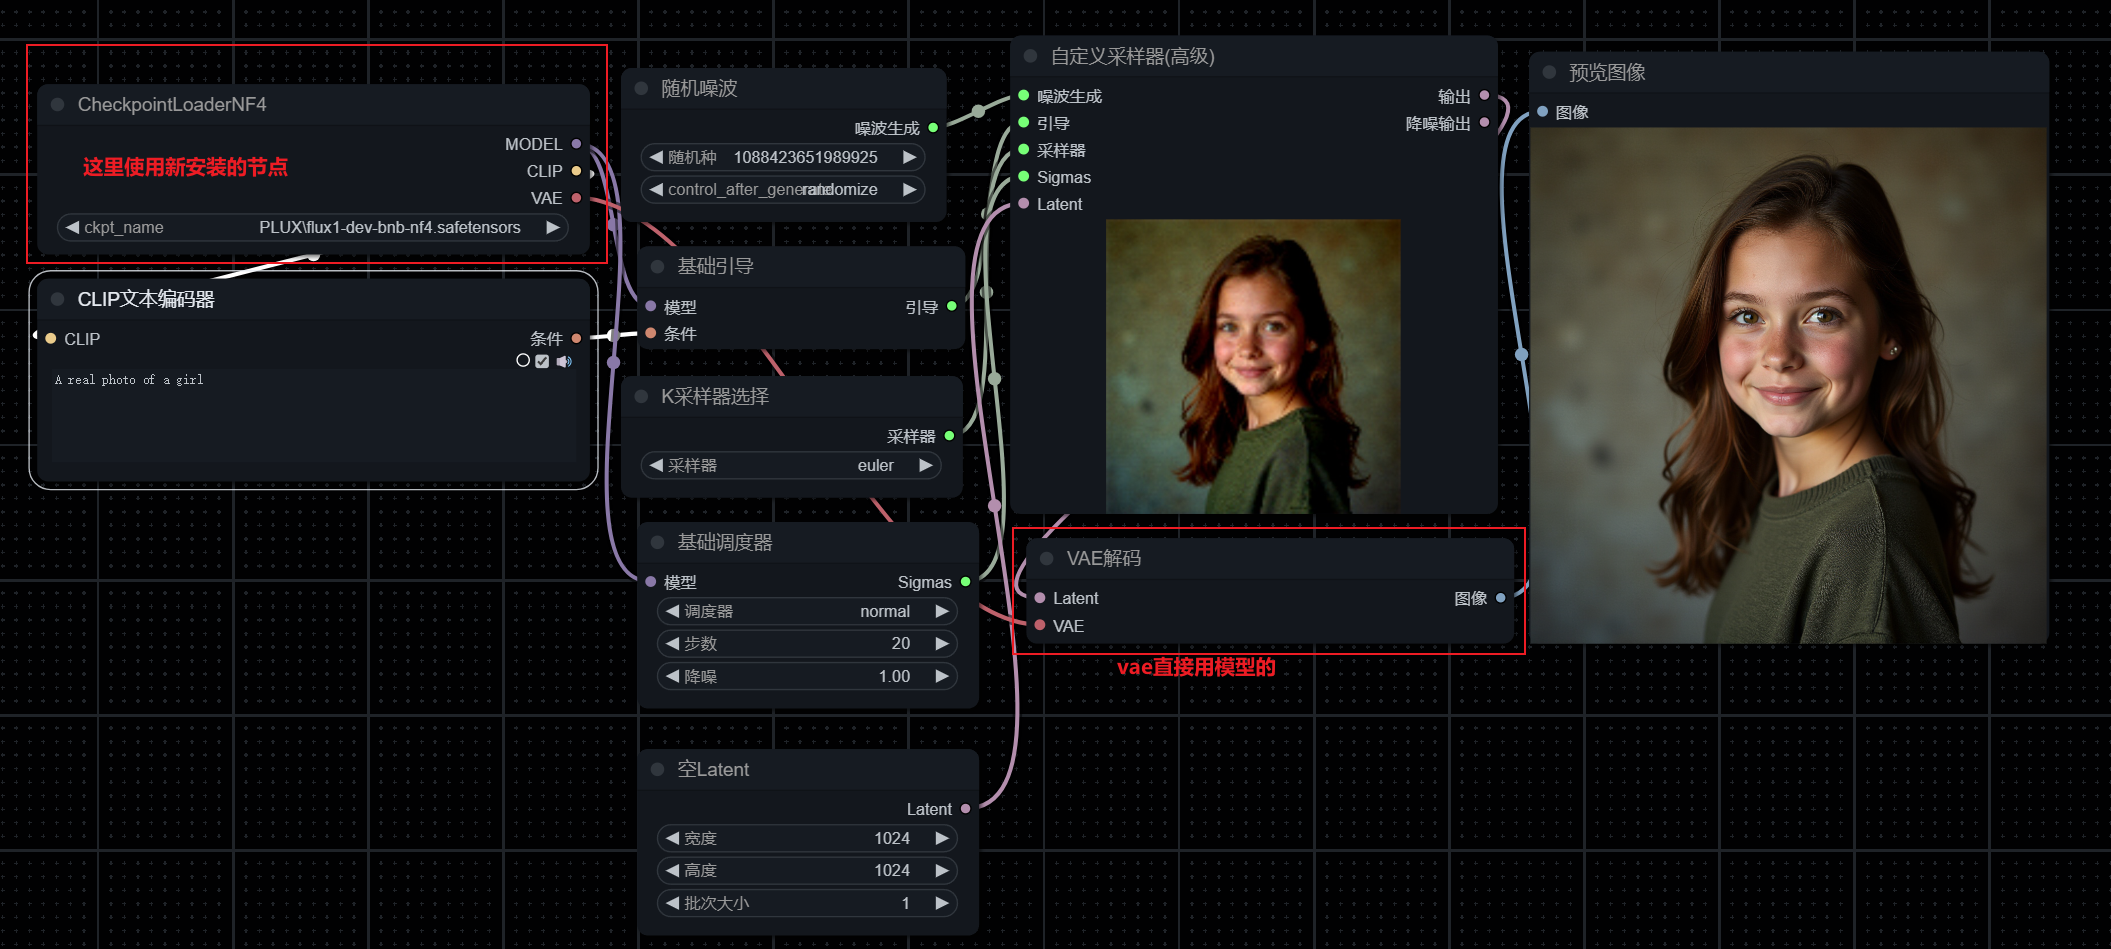Click the MODEL output port on CheckpointLoaderNF4
Viewport: 2111px width, 949px height.
point(576,144)
